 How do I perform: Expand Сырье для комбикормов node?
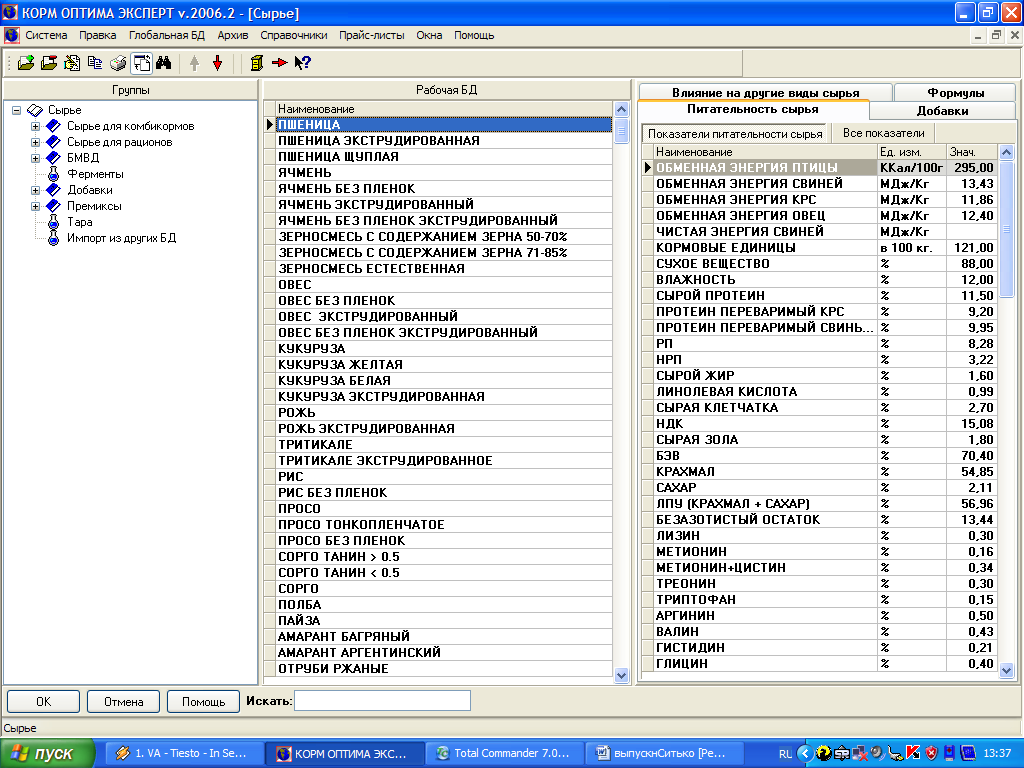click(35, 126)
